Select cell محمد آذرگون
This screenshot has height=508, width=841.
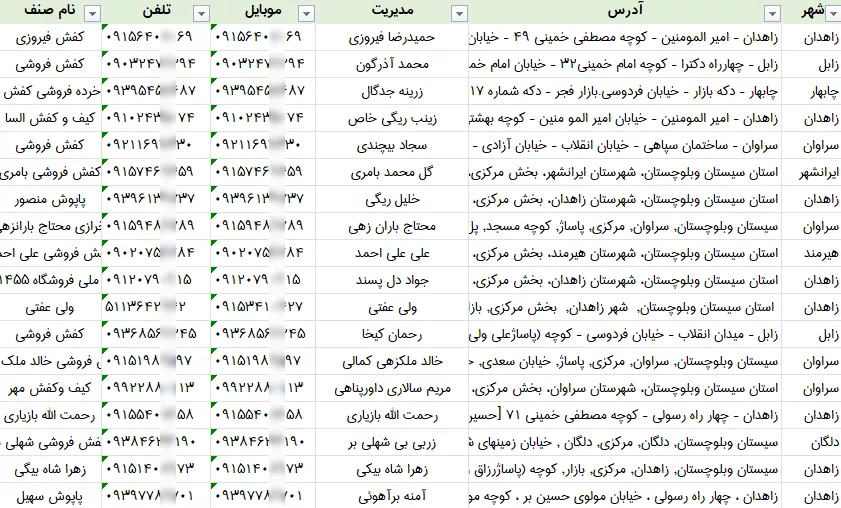point(392,64)
